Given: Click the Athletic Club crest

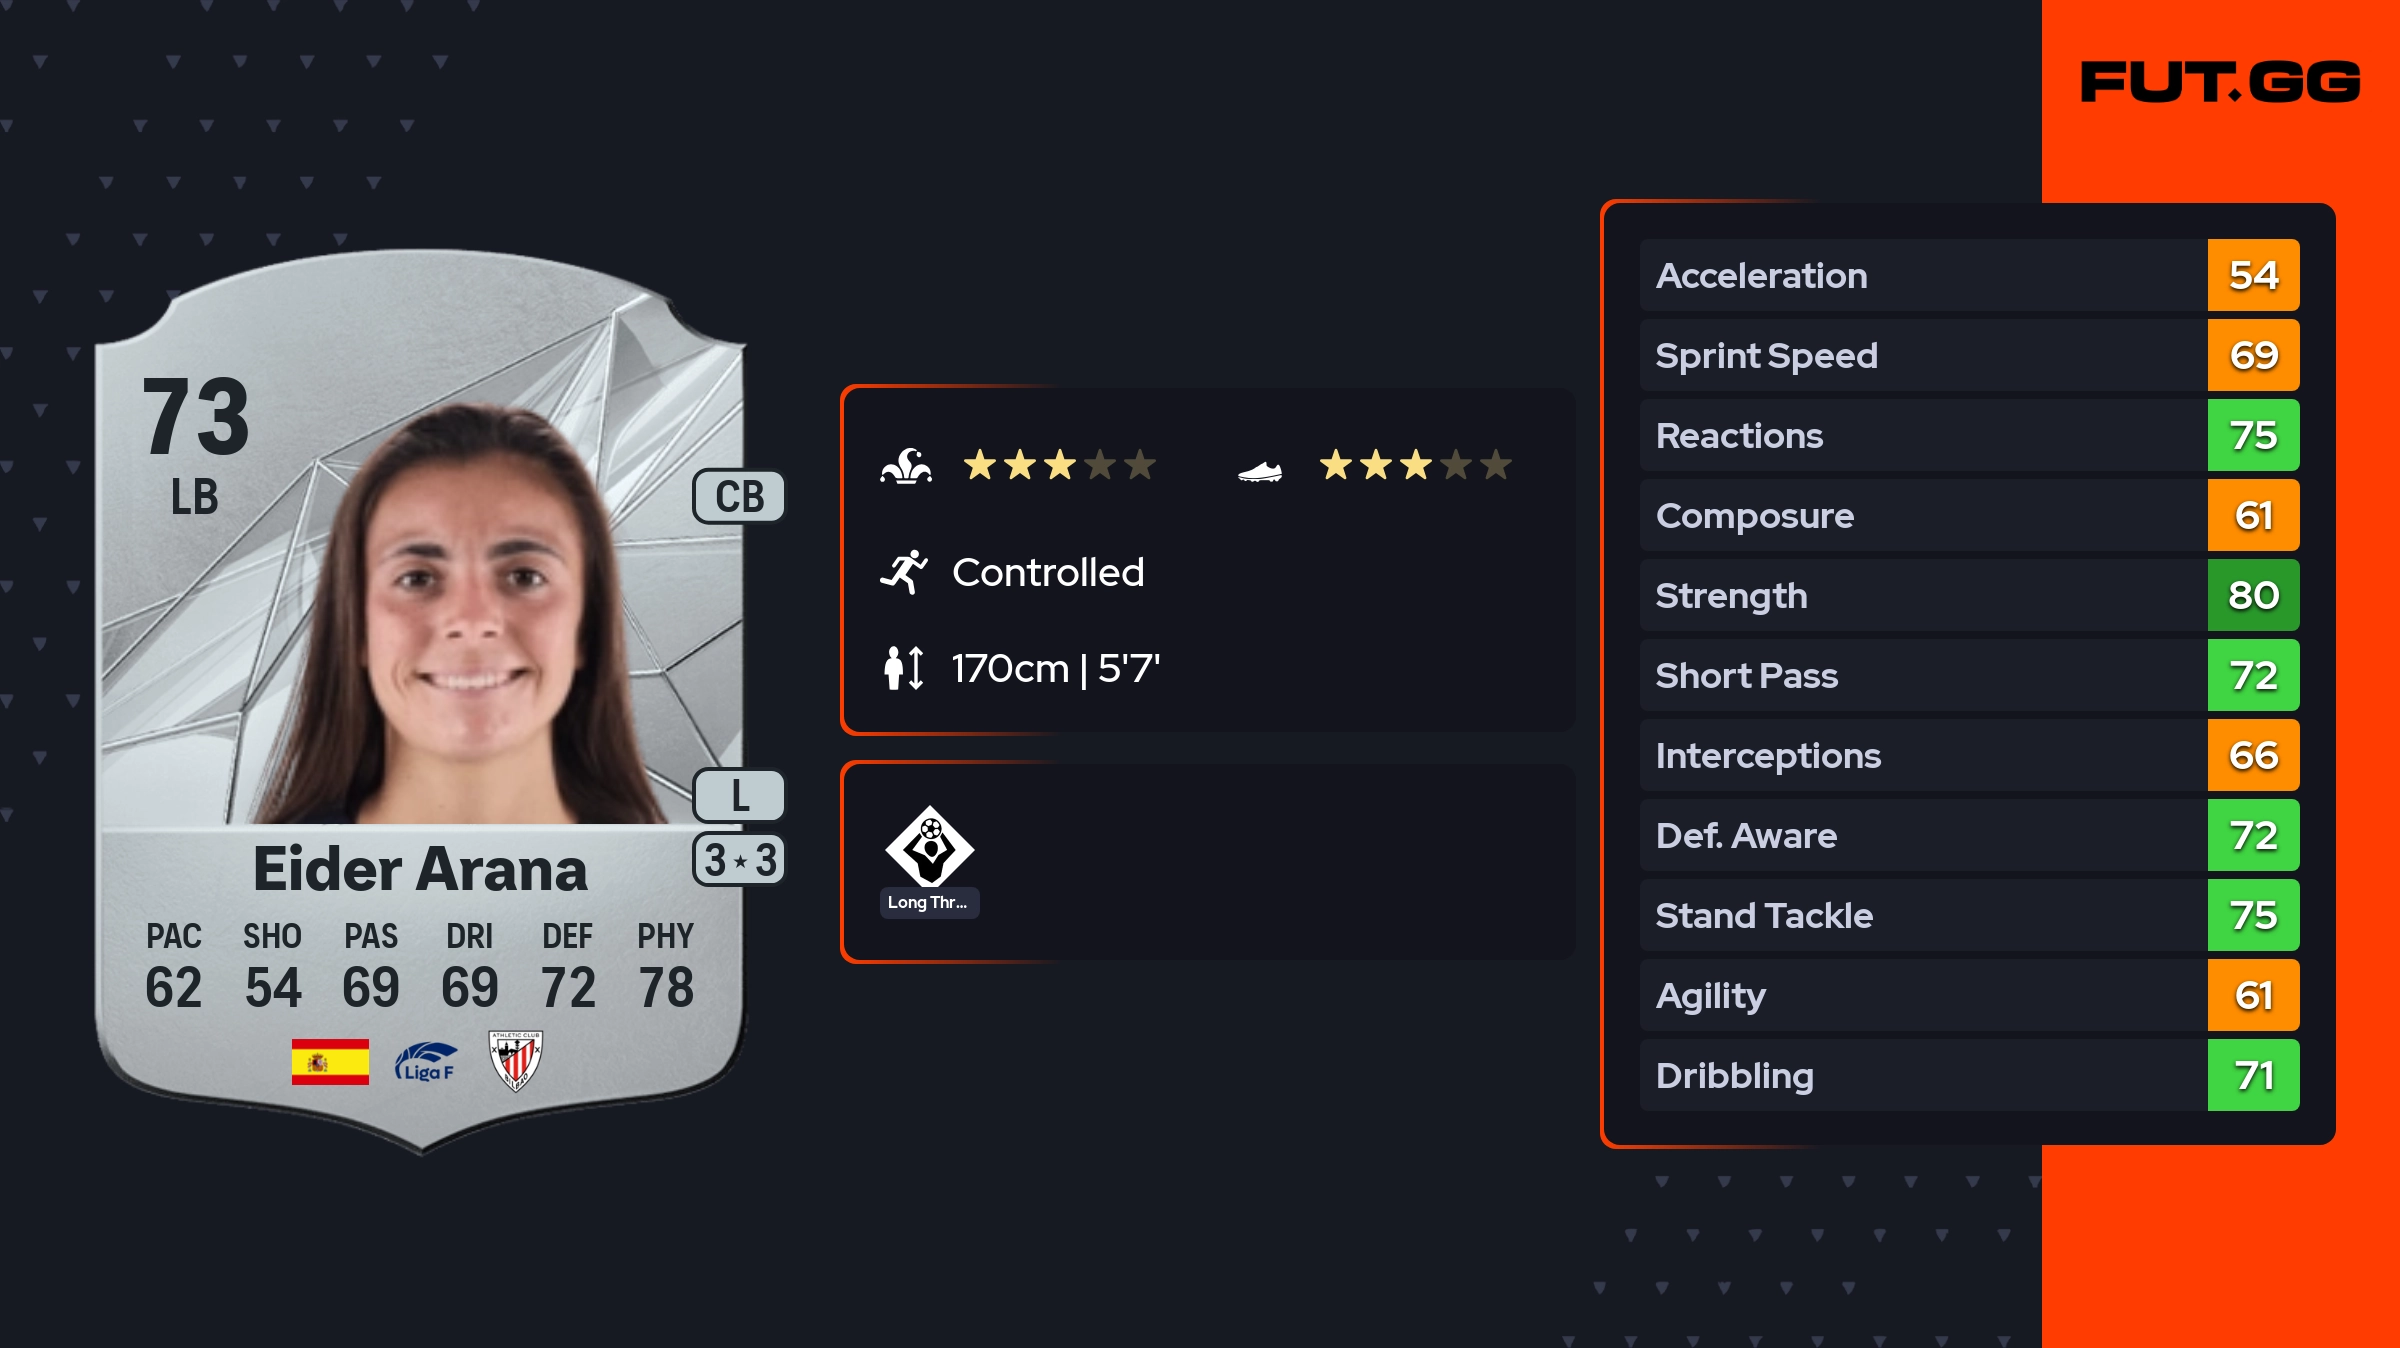Looking at the screenshot, I should 515,1061.
